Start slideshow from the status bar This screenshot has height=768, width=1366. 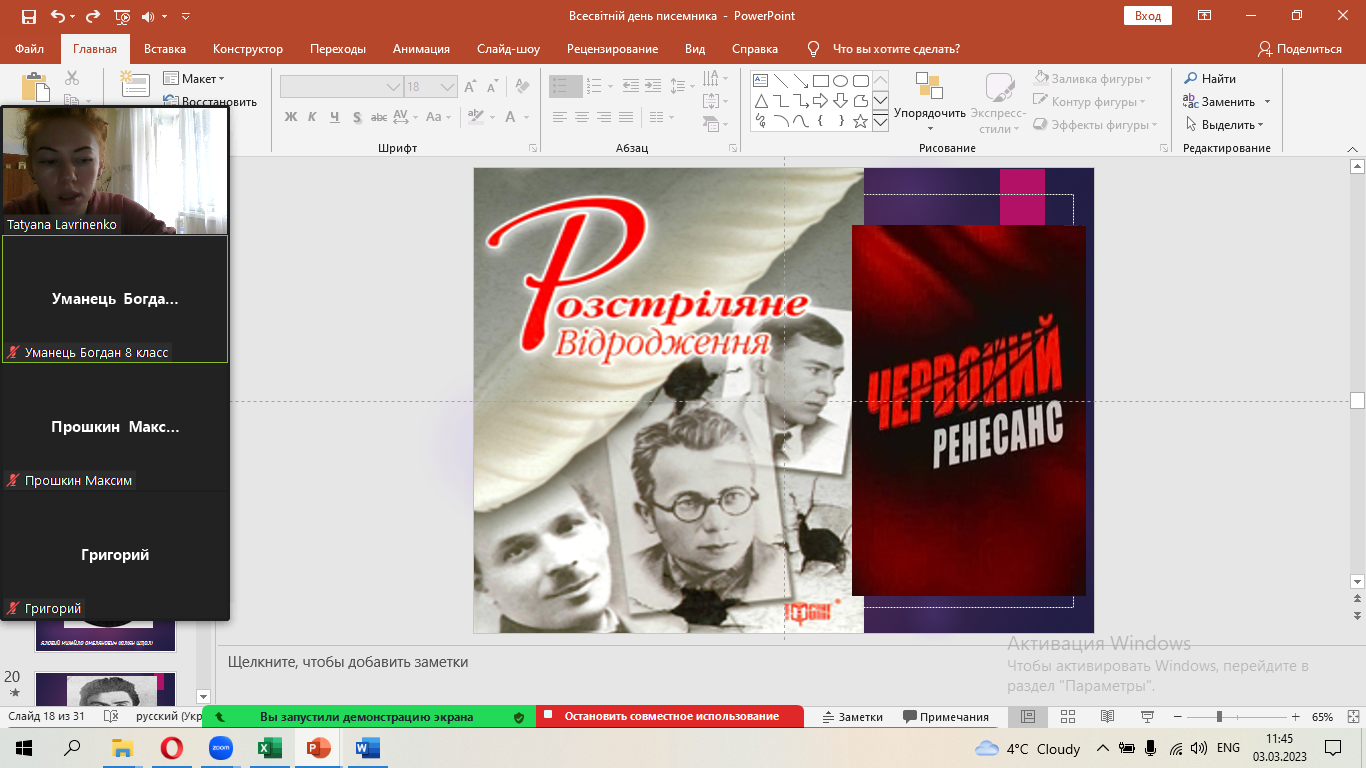pos(1147,717)
